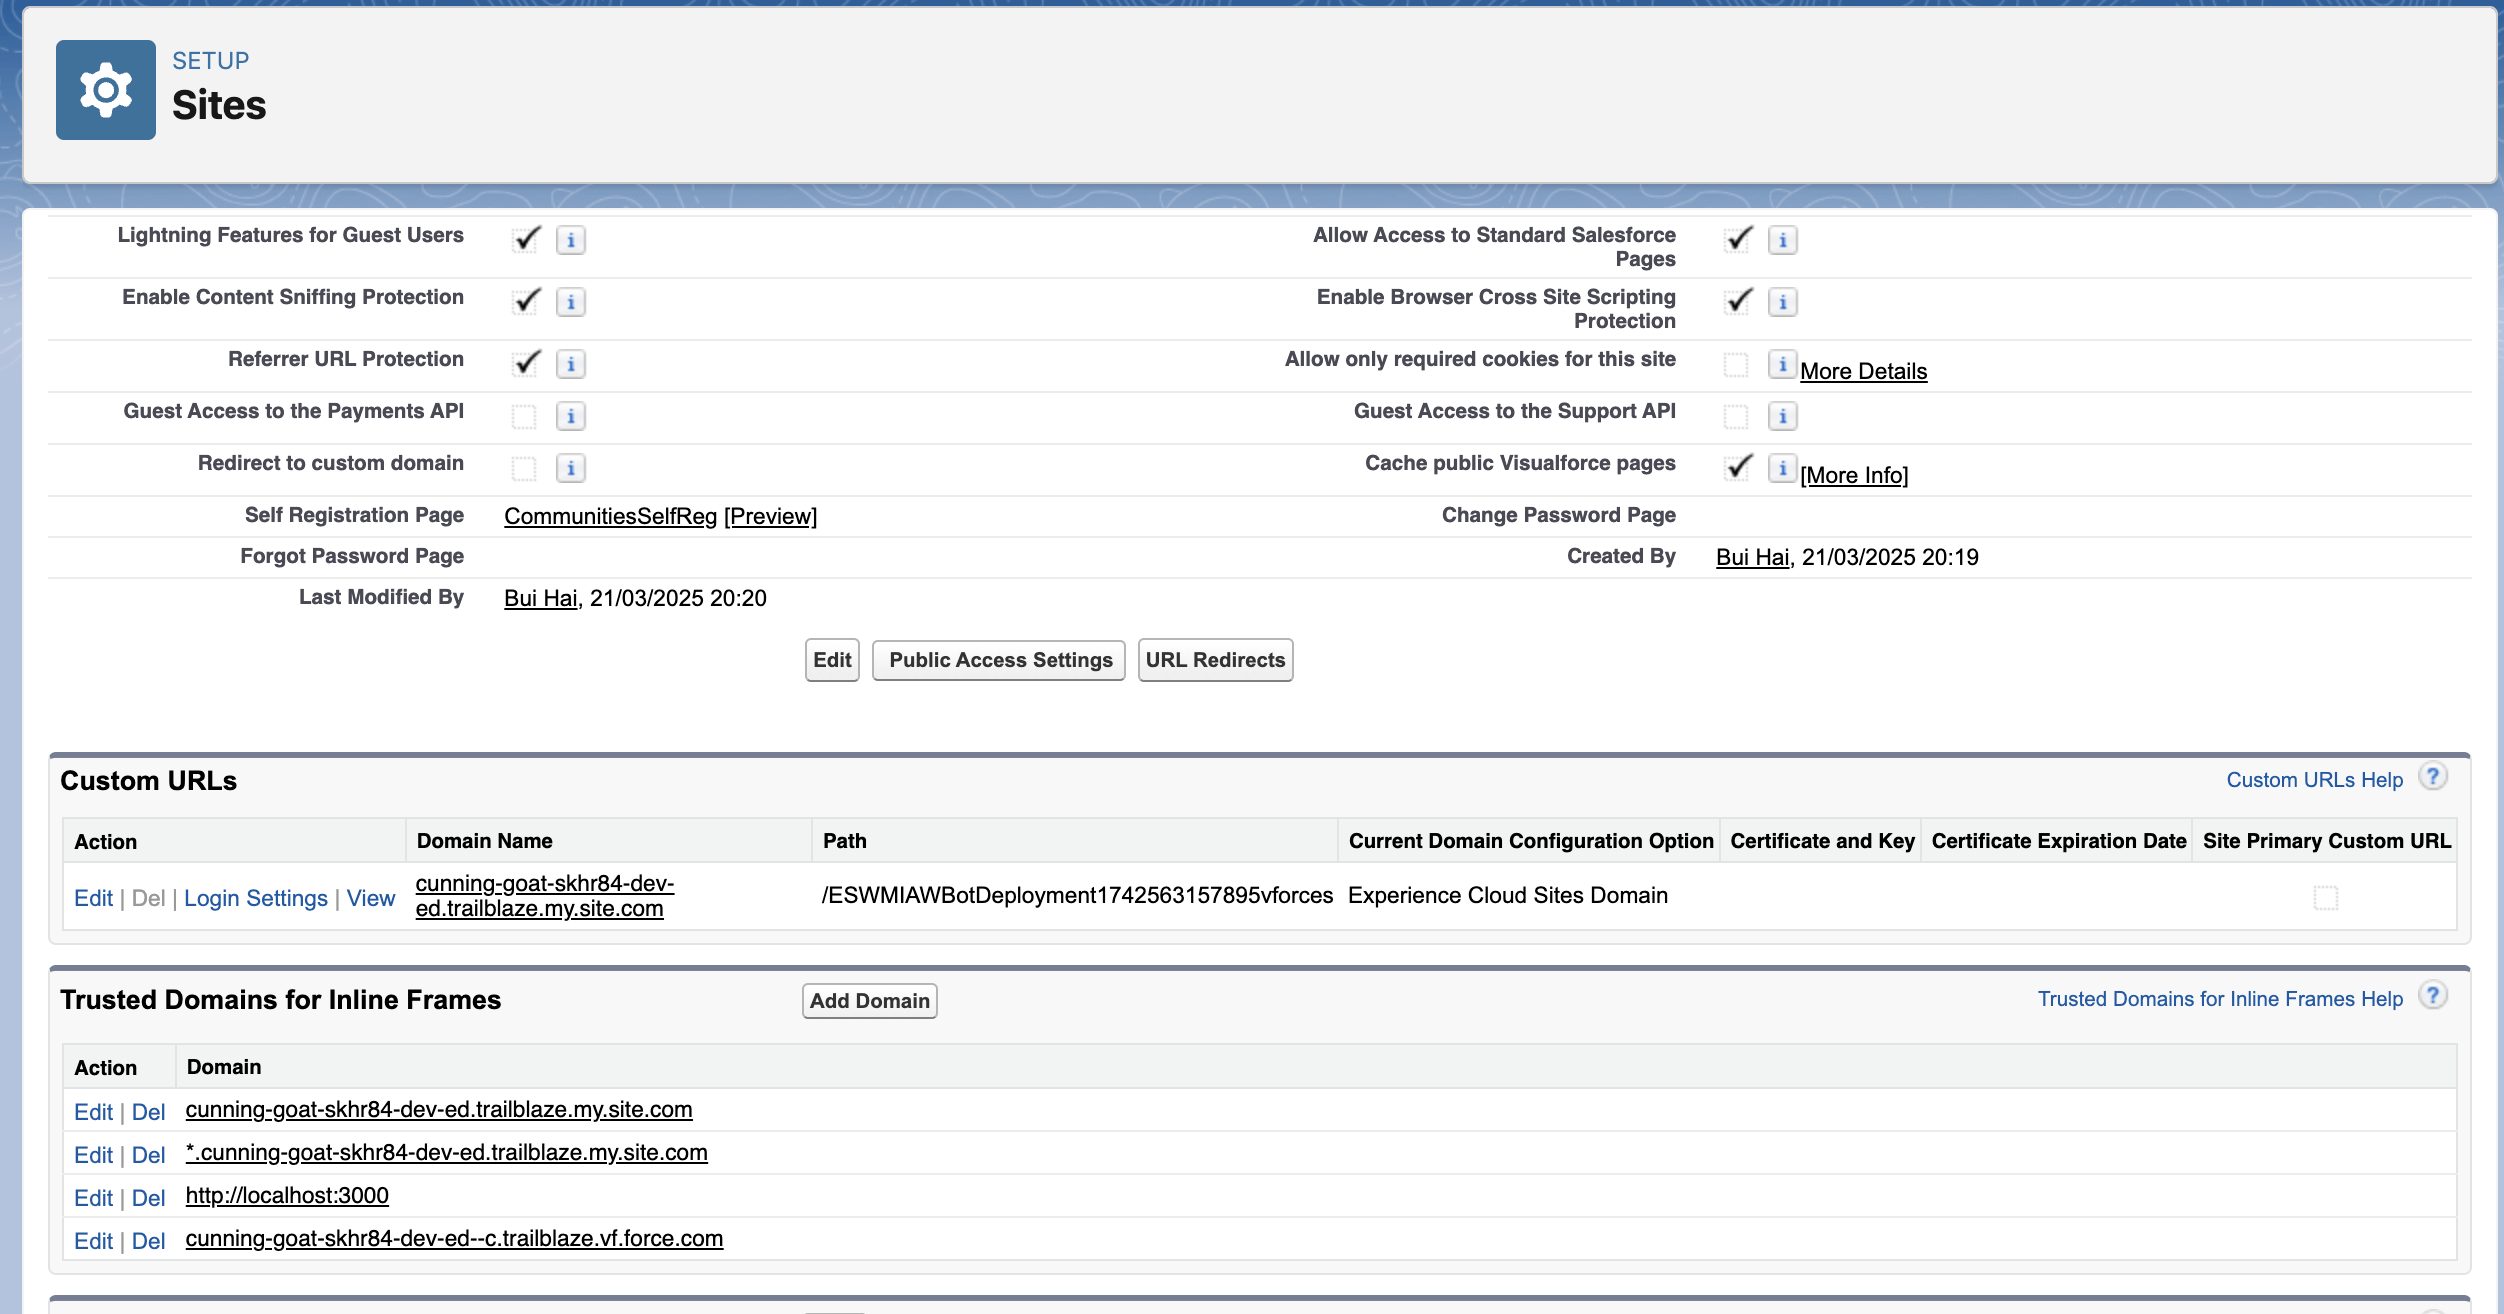Click Del for vf.force.com trusted domain

pyautogui.click(x=148, y=1241)
